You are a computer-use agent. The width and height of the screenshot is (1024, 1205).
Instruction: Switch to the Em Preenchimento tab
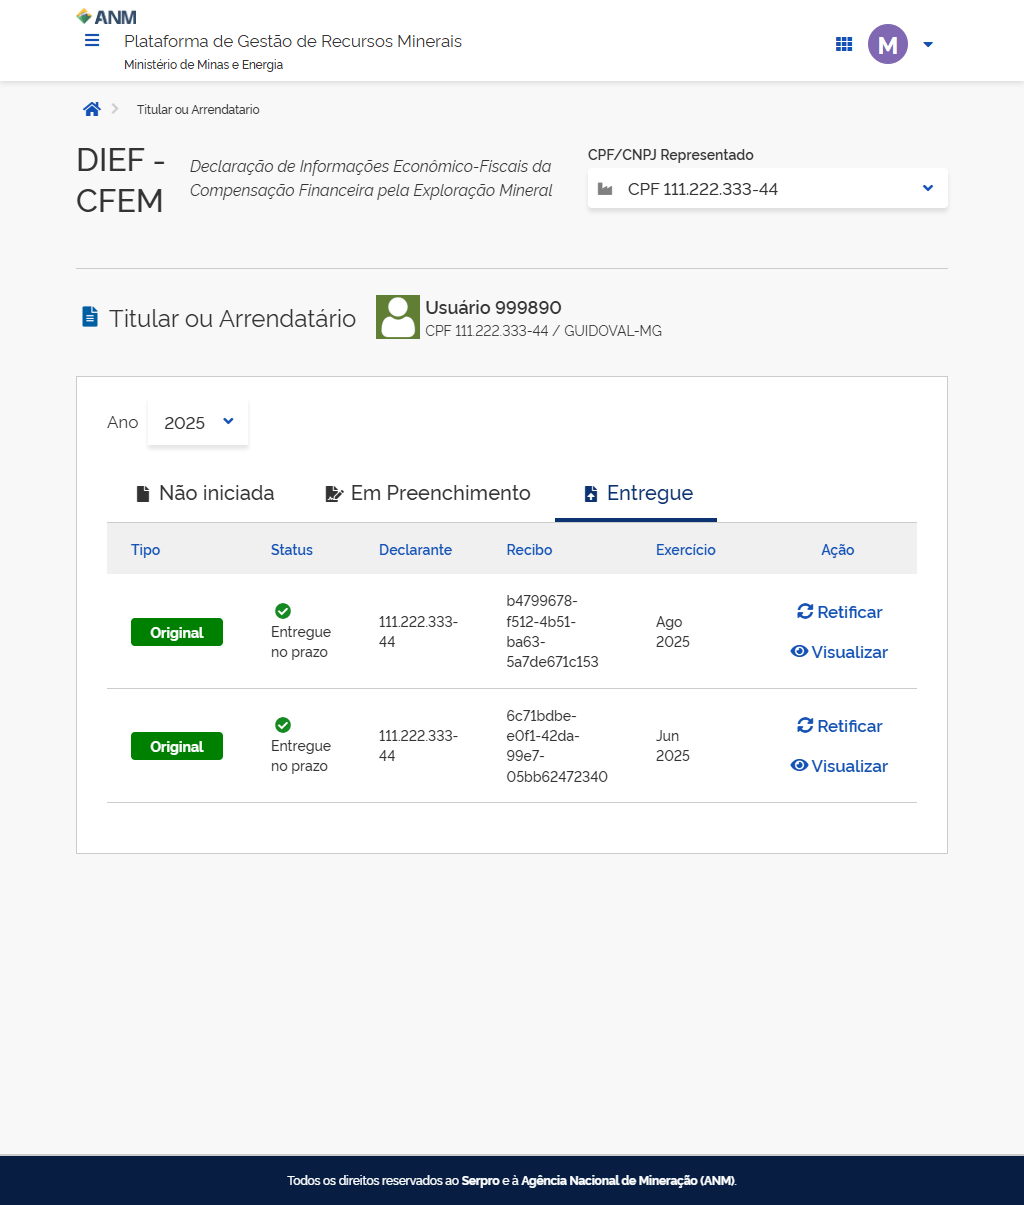point(428,493)
